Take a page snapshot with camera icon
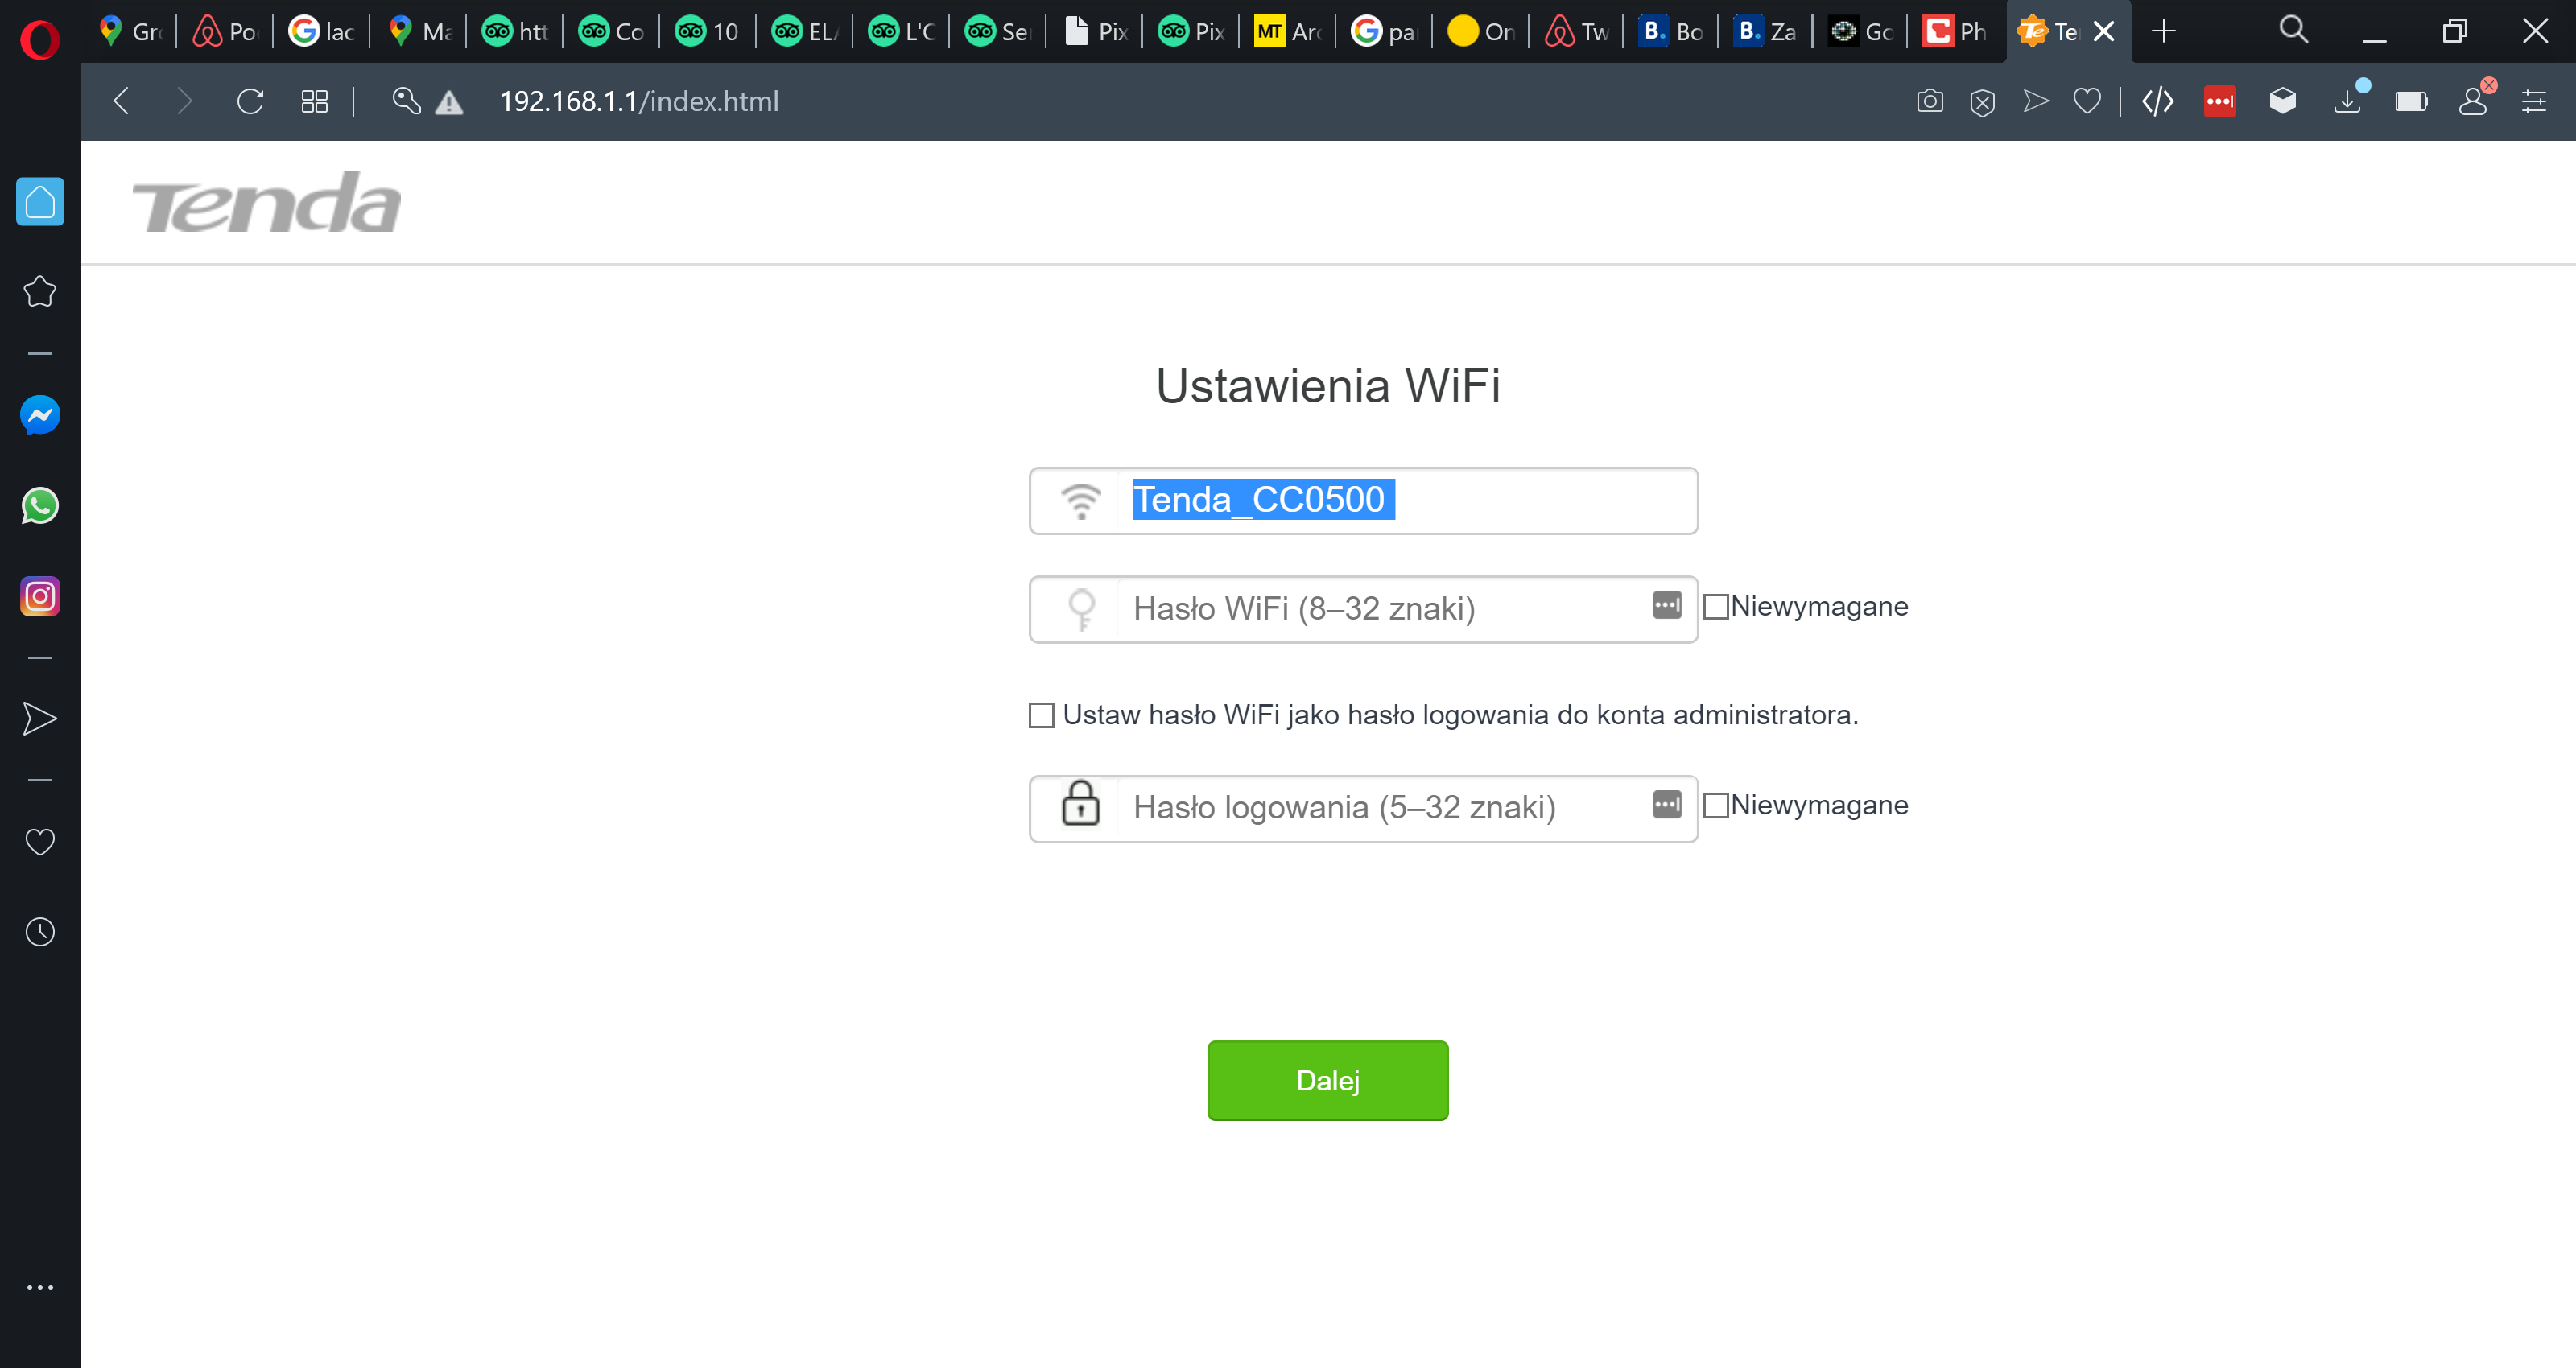2576x1368 pixels. coord(1930,101)
